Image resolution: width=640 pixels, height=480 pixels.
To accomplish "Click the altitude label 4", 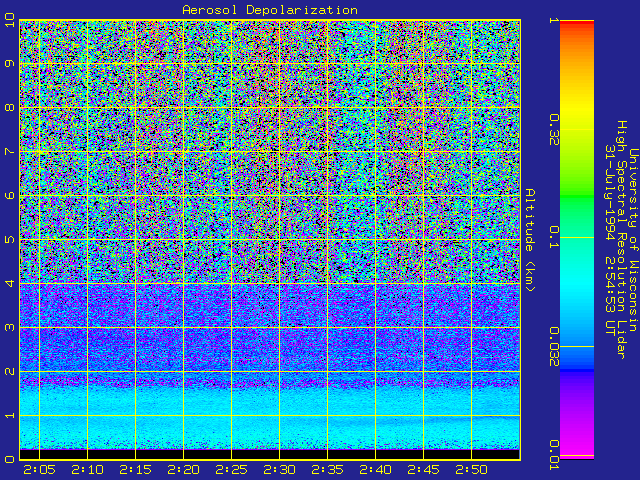I will pos(10,283).
